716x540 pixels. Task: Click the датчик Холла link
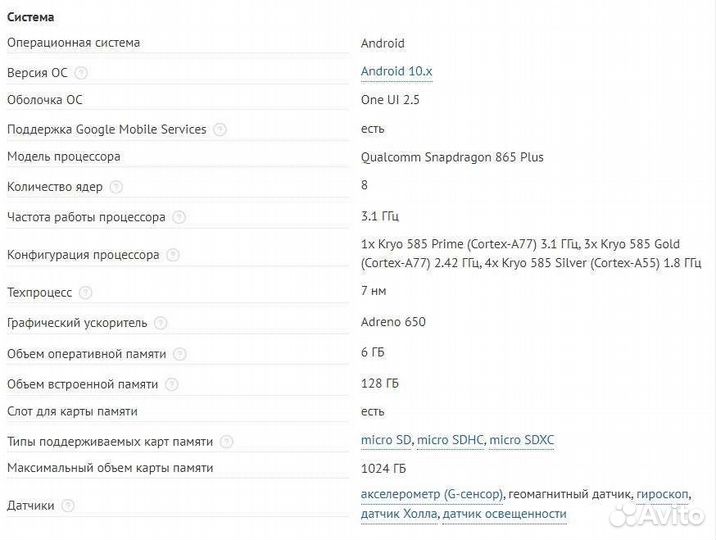coord(399,514)
